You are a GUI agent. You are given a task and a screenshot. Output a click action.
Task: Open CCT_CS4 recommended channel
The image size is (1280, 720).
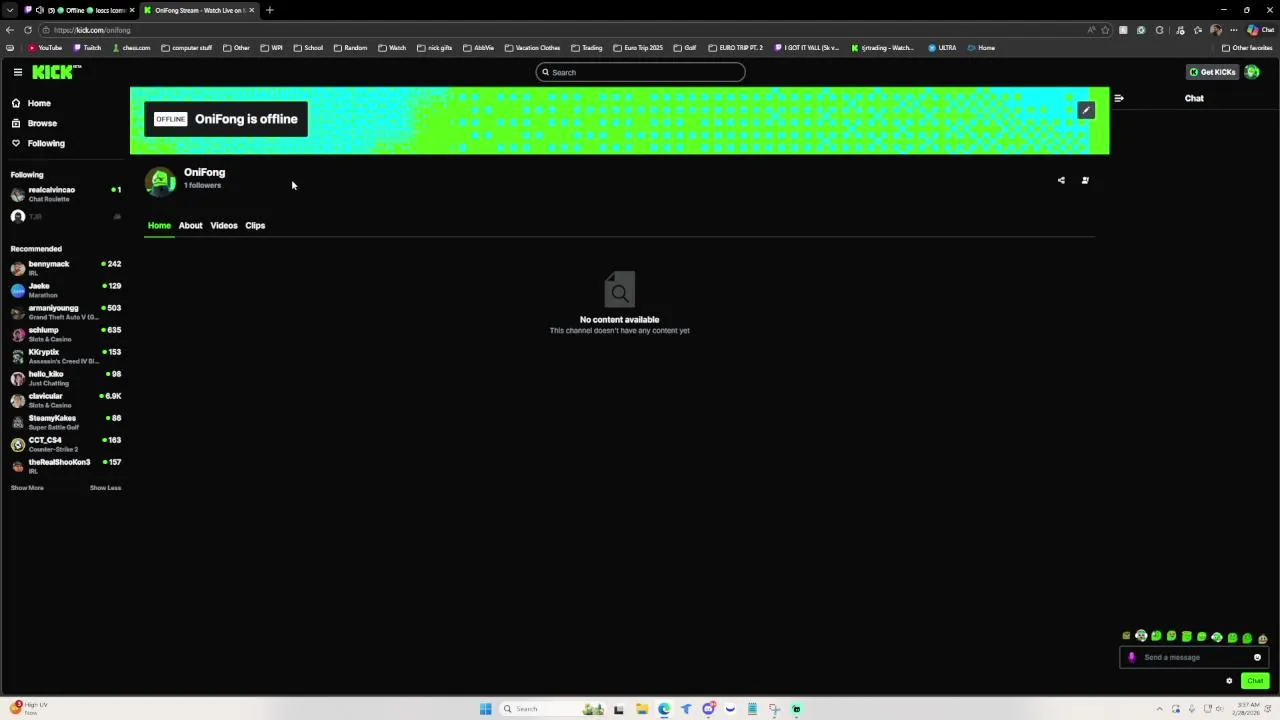click(65, 444)
